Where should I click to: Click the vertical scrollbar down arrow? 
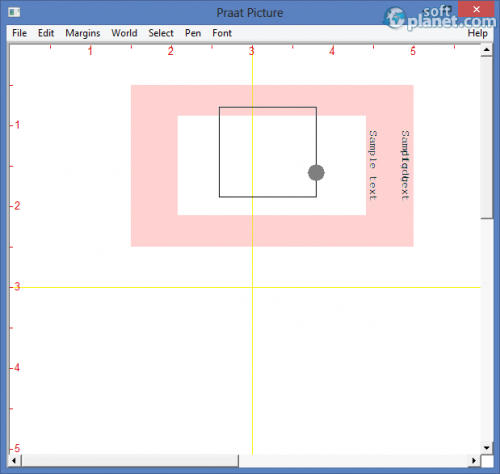(x=487, y=448)
